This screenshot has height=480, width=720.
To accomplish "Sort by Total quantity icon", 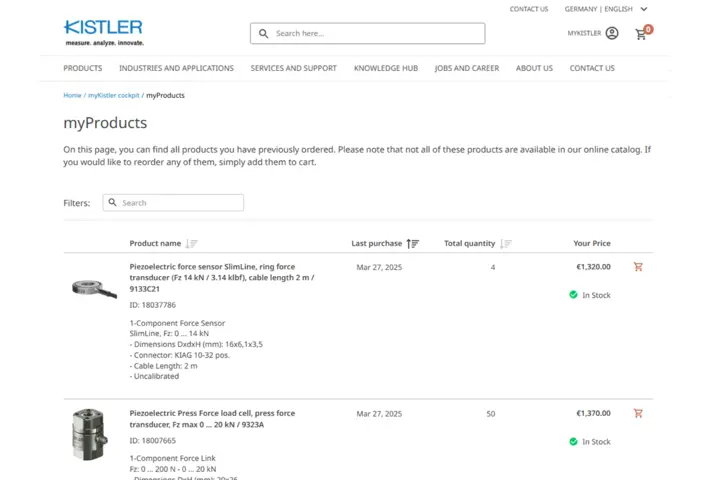I will pyautogui.click(x=506, y=243).
